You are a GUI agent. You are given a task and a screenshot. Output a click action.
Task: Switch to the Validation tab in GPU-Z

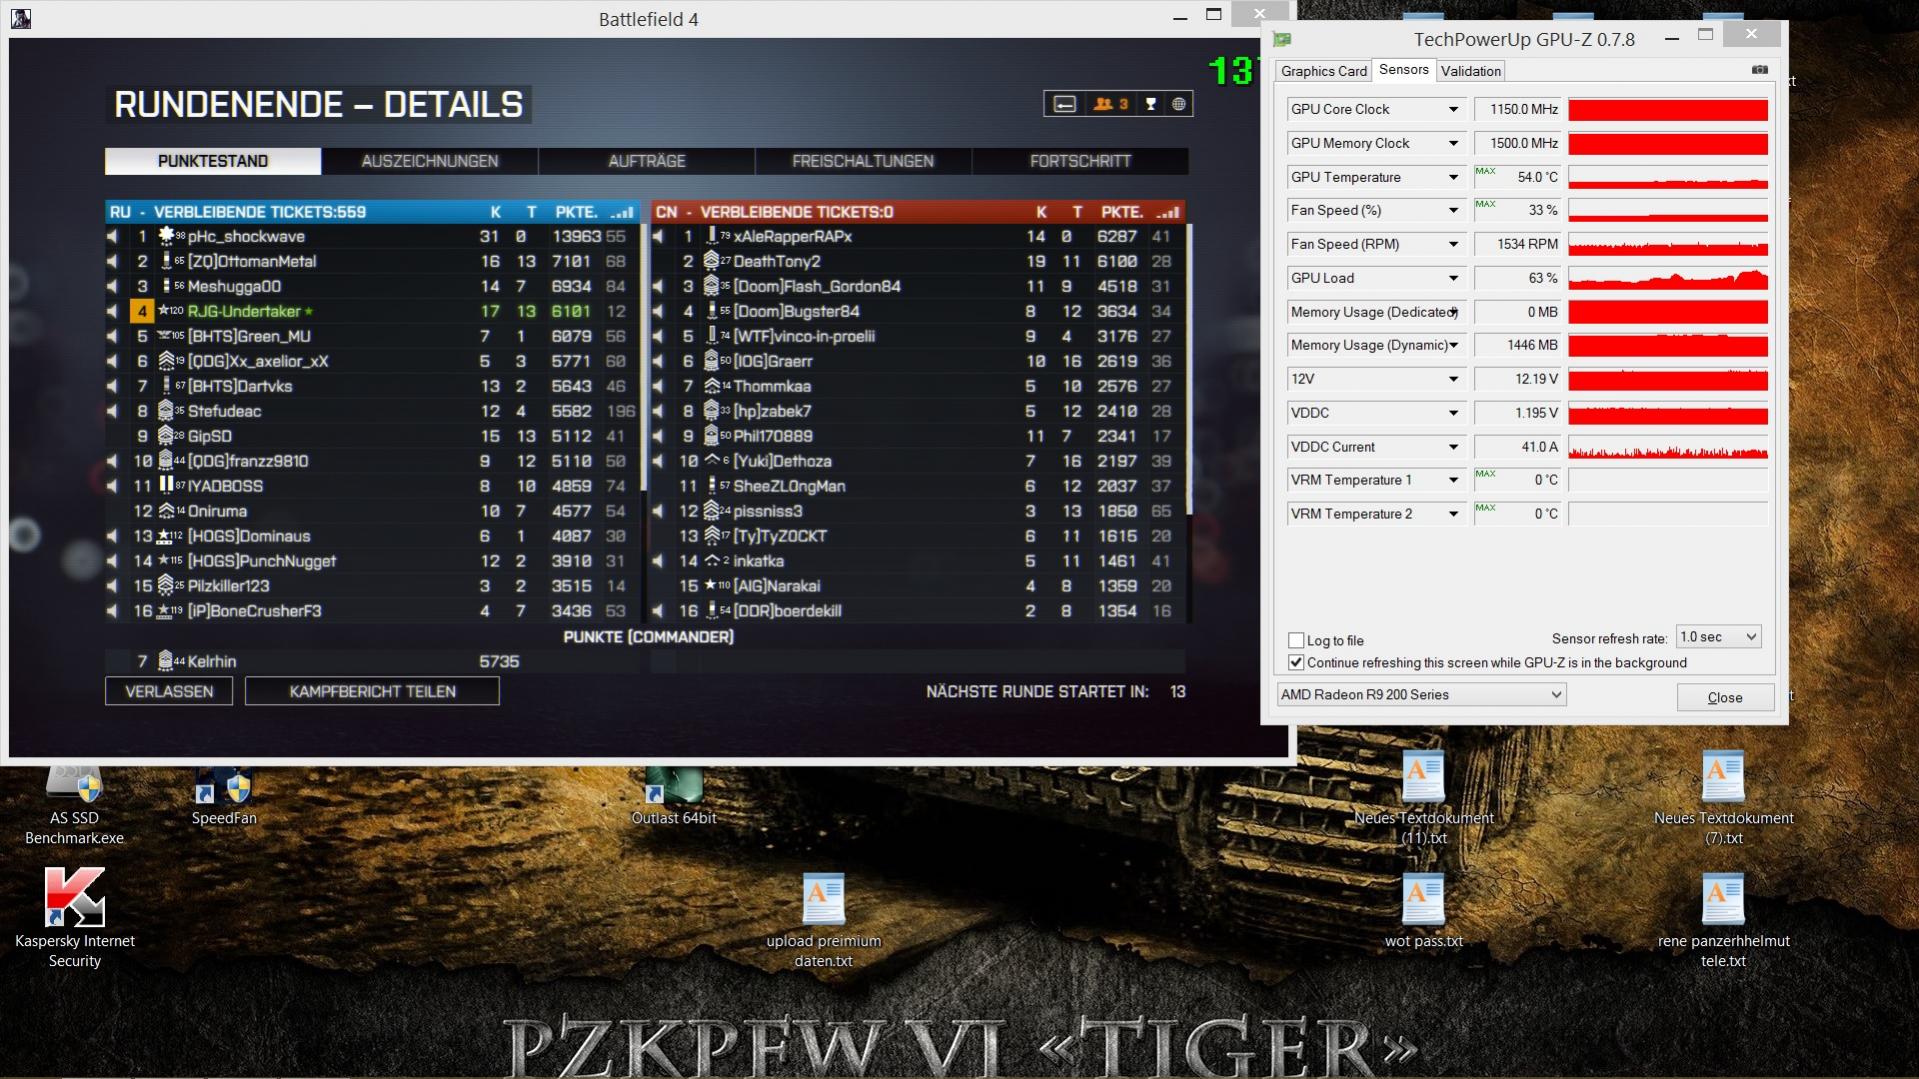[1470, 71]
